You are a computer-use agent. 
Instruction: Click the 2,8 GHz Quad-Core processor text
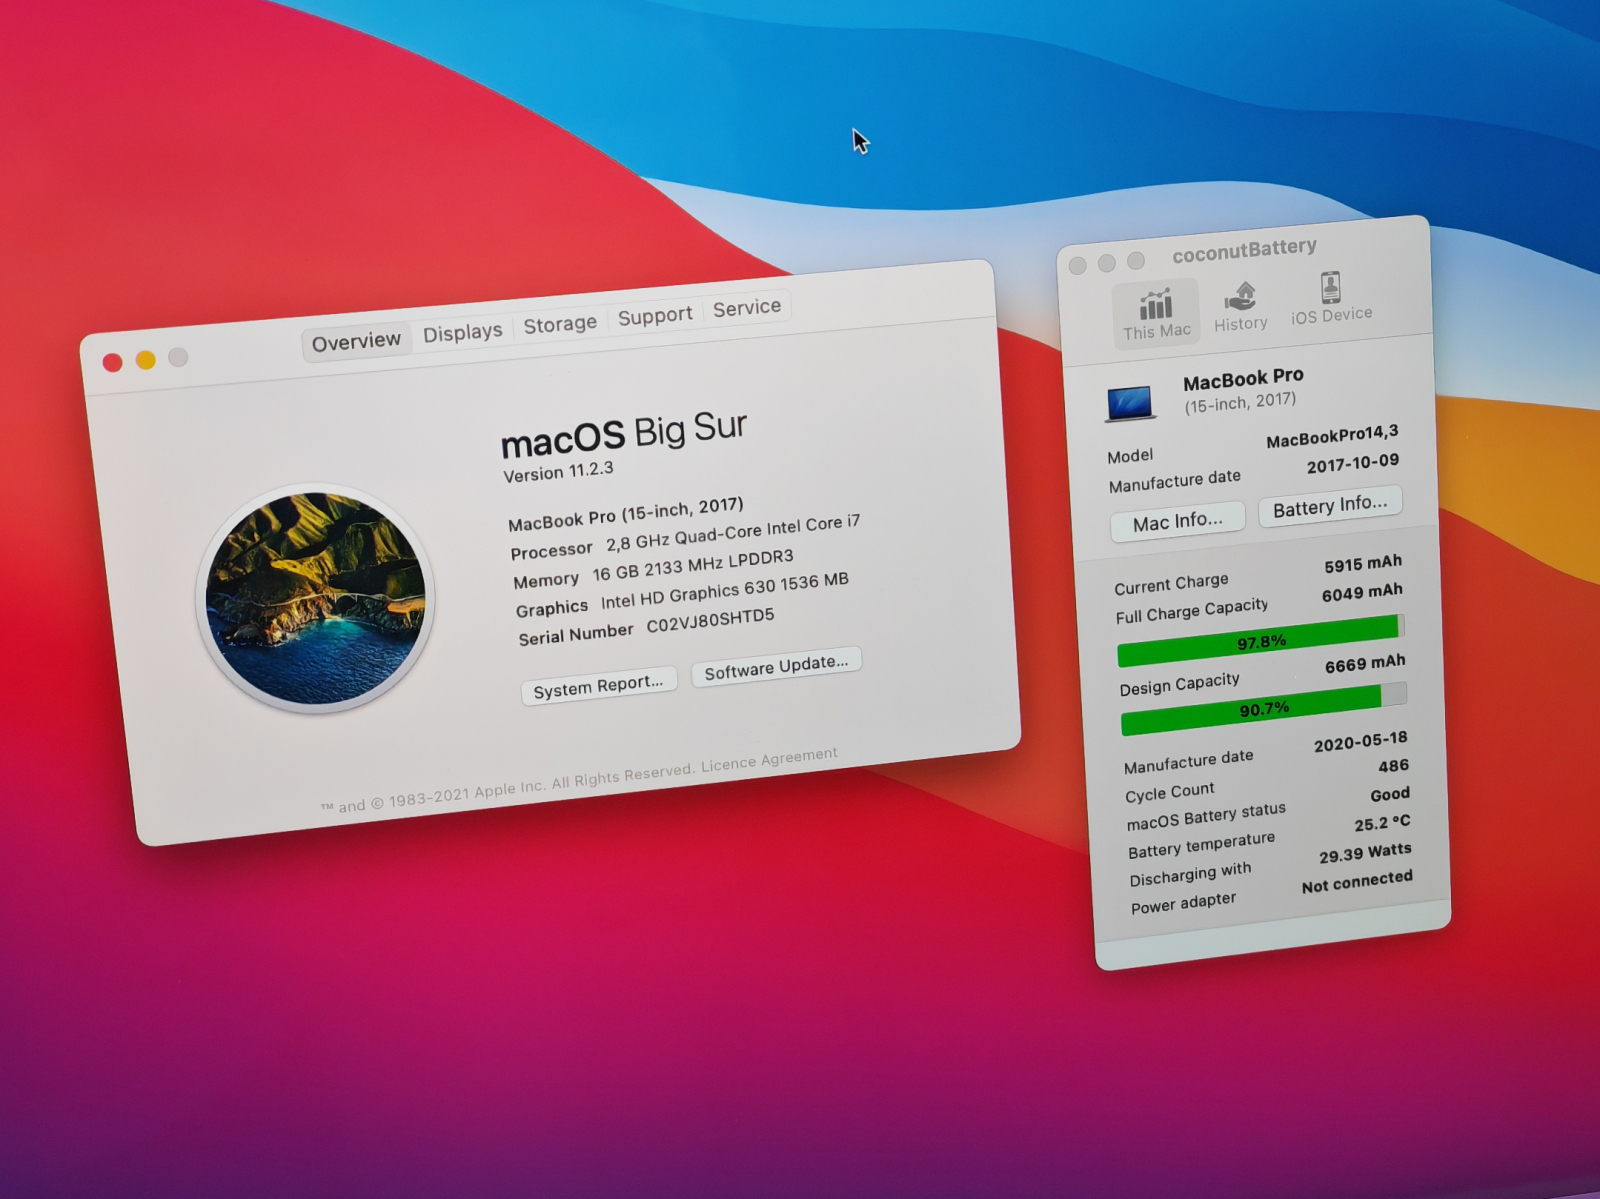733,532
